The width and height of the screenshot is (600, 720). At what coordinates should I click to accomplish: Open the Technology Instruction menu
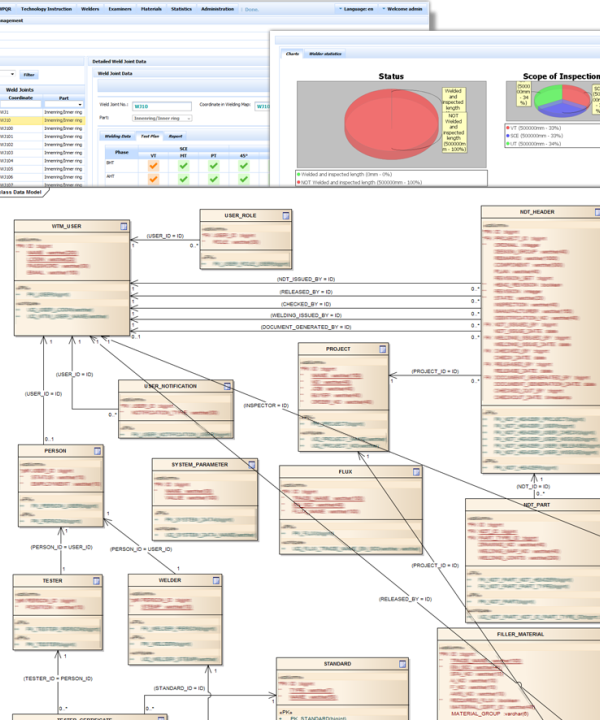pyautogui.click(x=46, y=8)
